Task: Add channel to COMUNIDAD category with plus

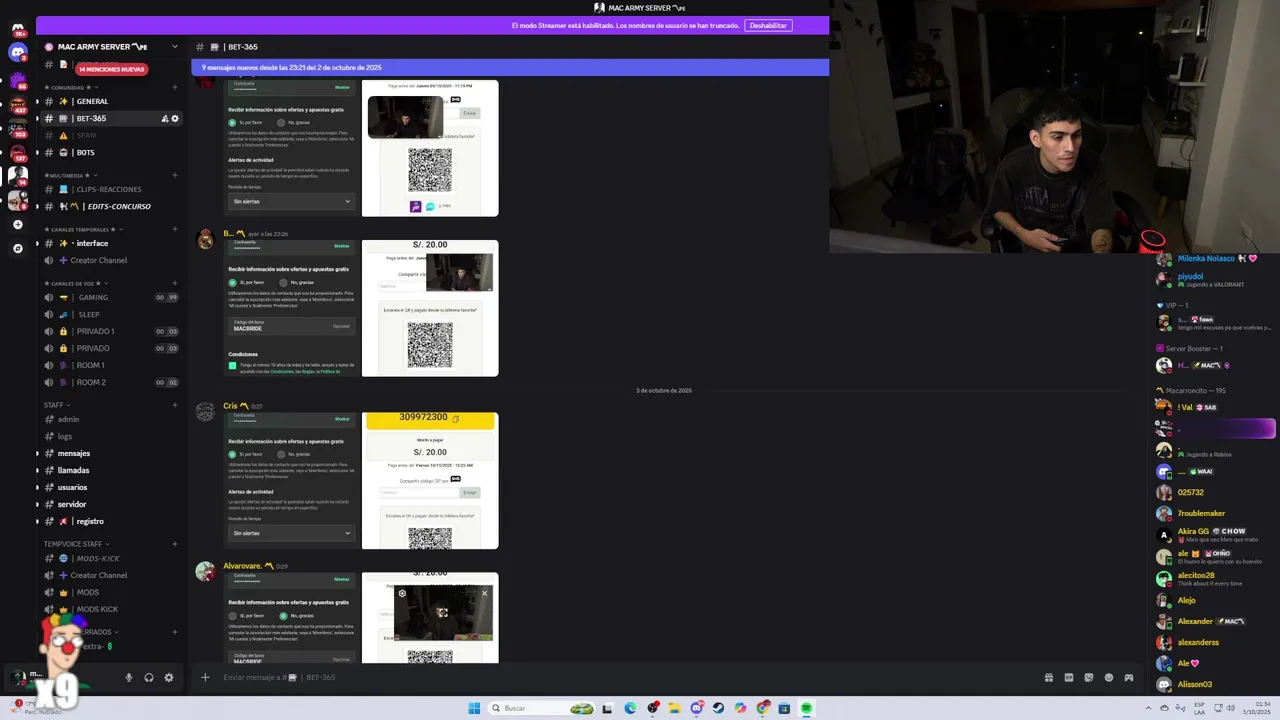Action: 175,87
